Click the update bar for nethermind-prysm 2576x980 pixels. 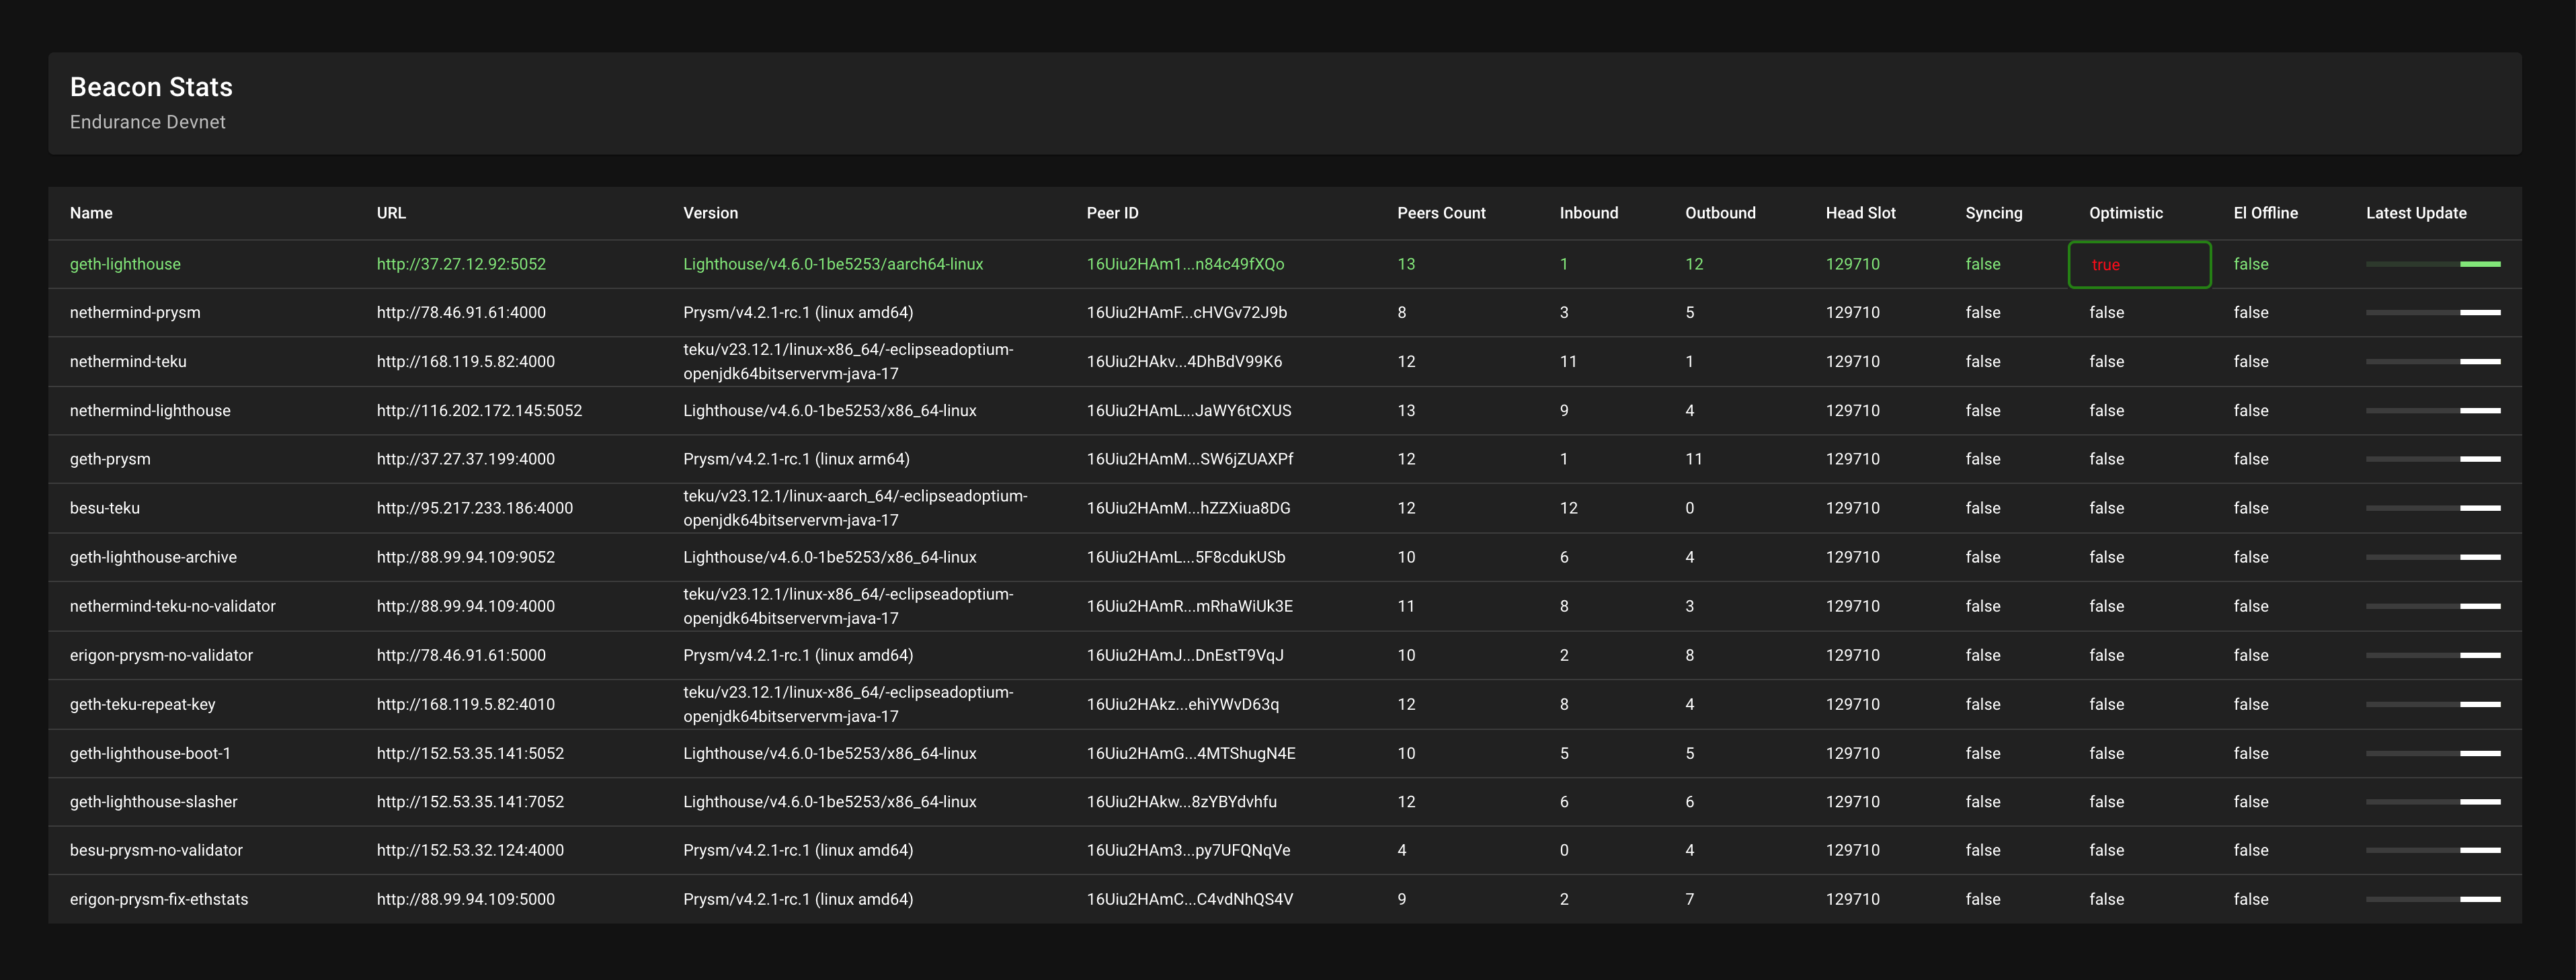pyautogui.click(x=2433, y=313)
